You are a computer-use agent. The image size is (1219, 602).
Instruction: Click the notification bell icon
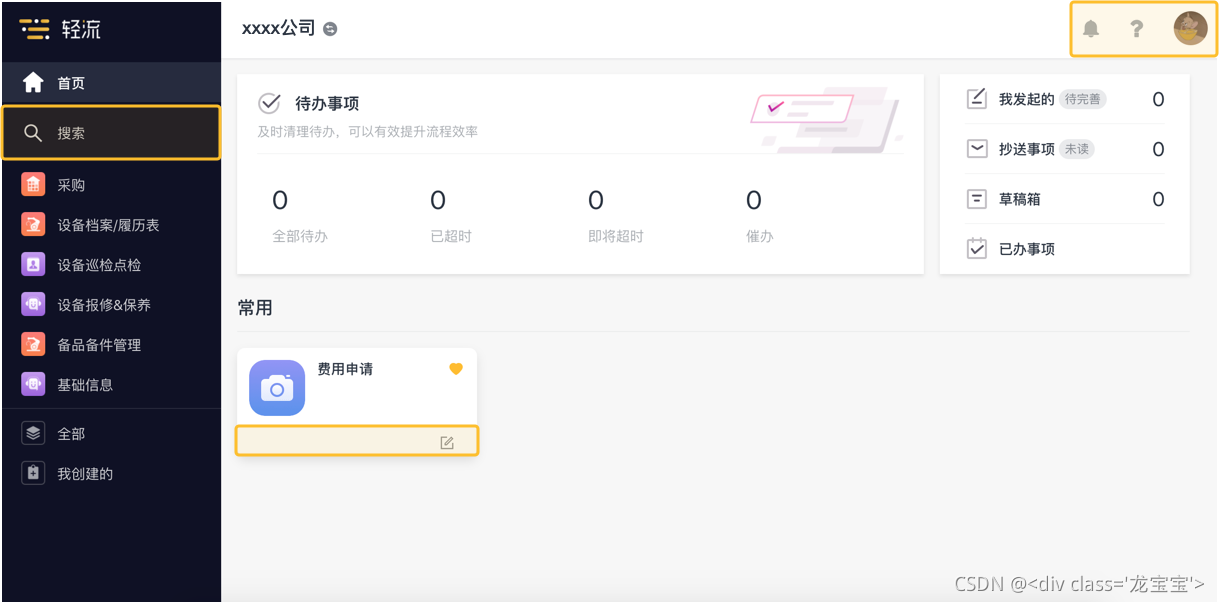[1091, 29]
